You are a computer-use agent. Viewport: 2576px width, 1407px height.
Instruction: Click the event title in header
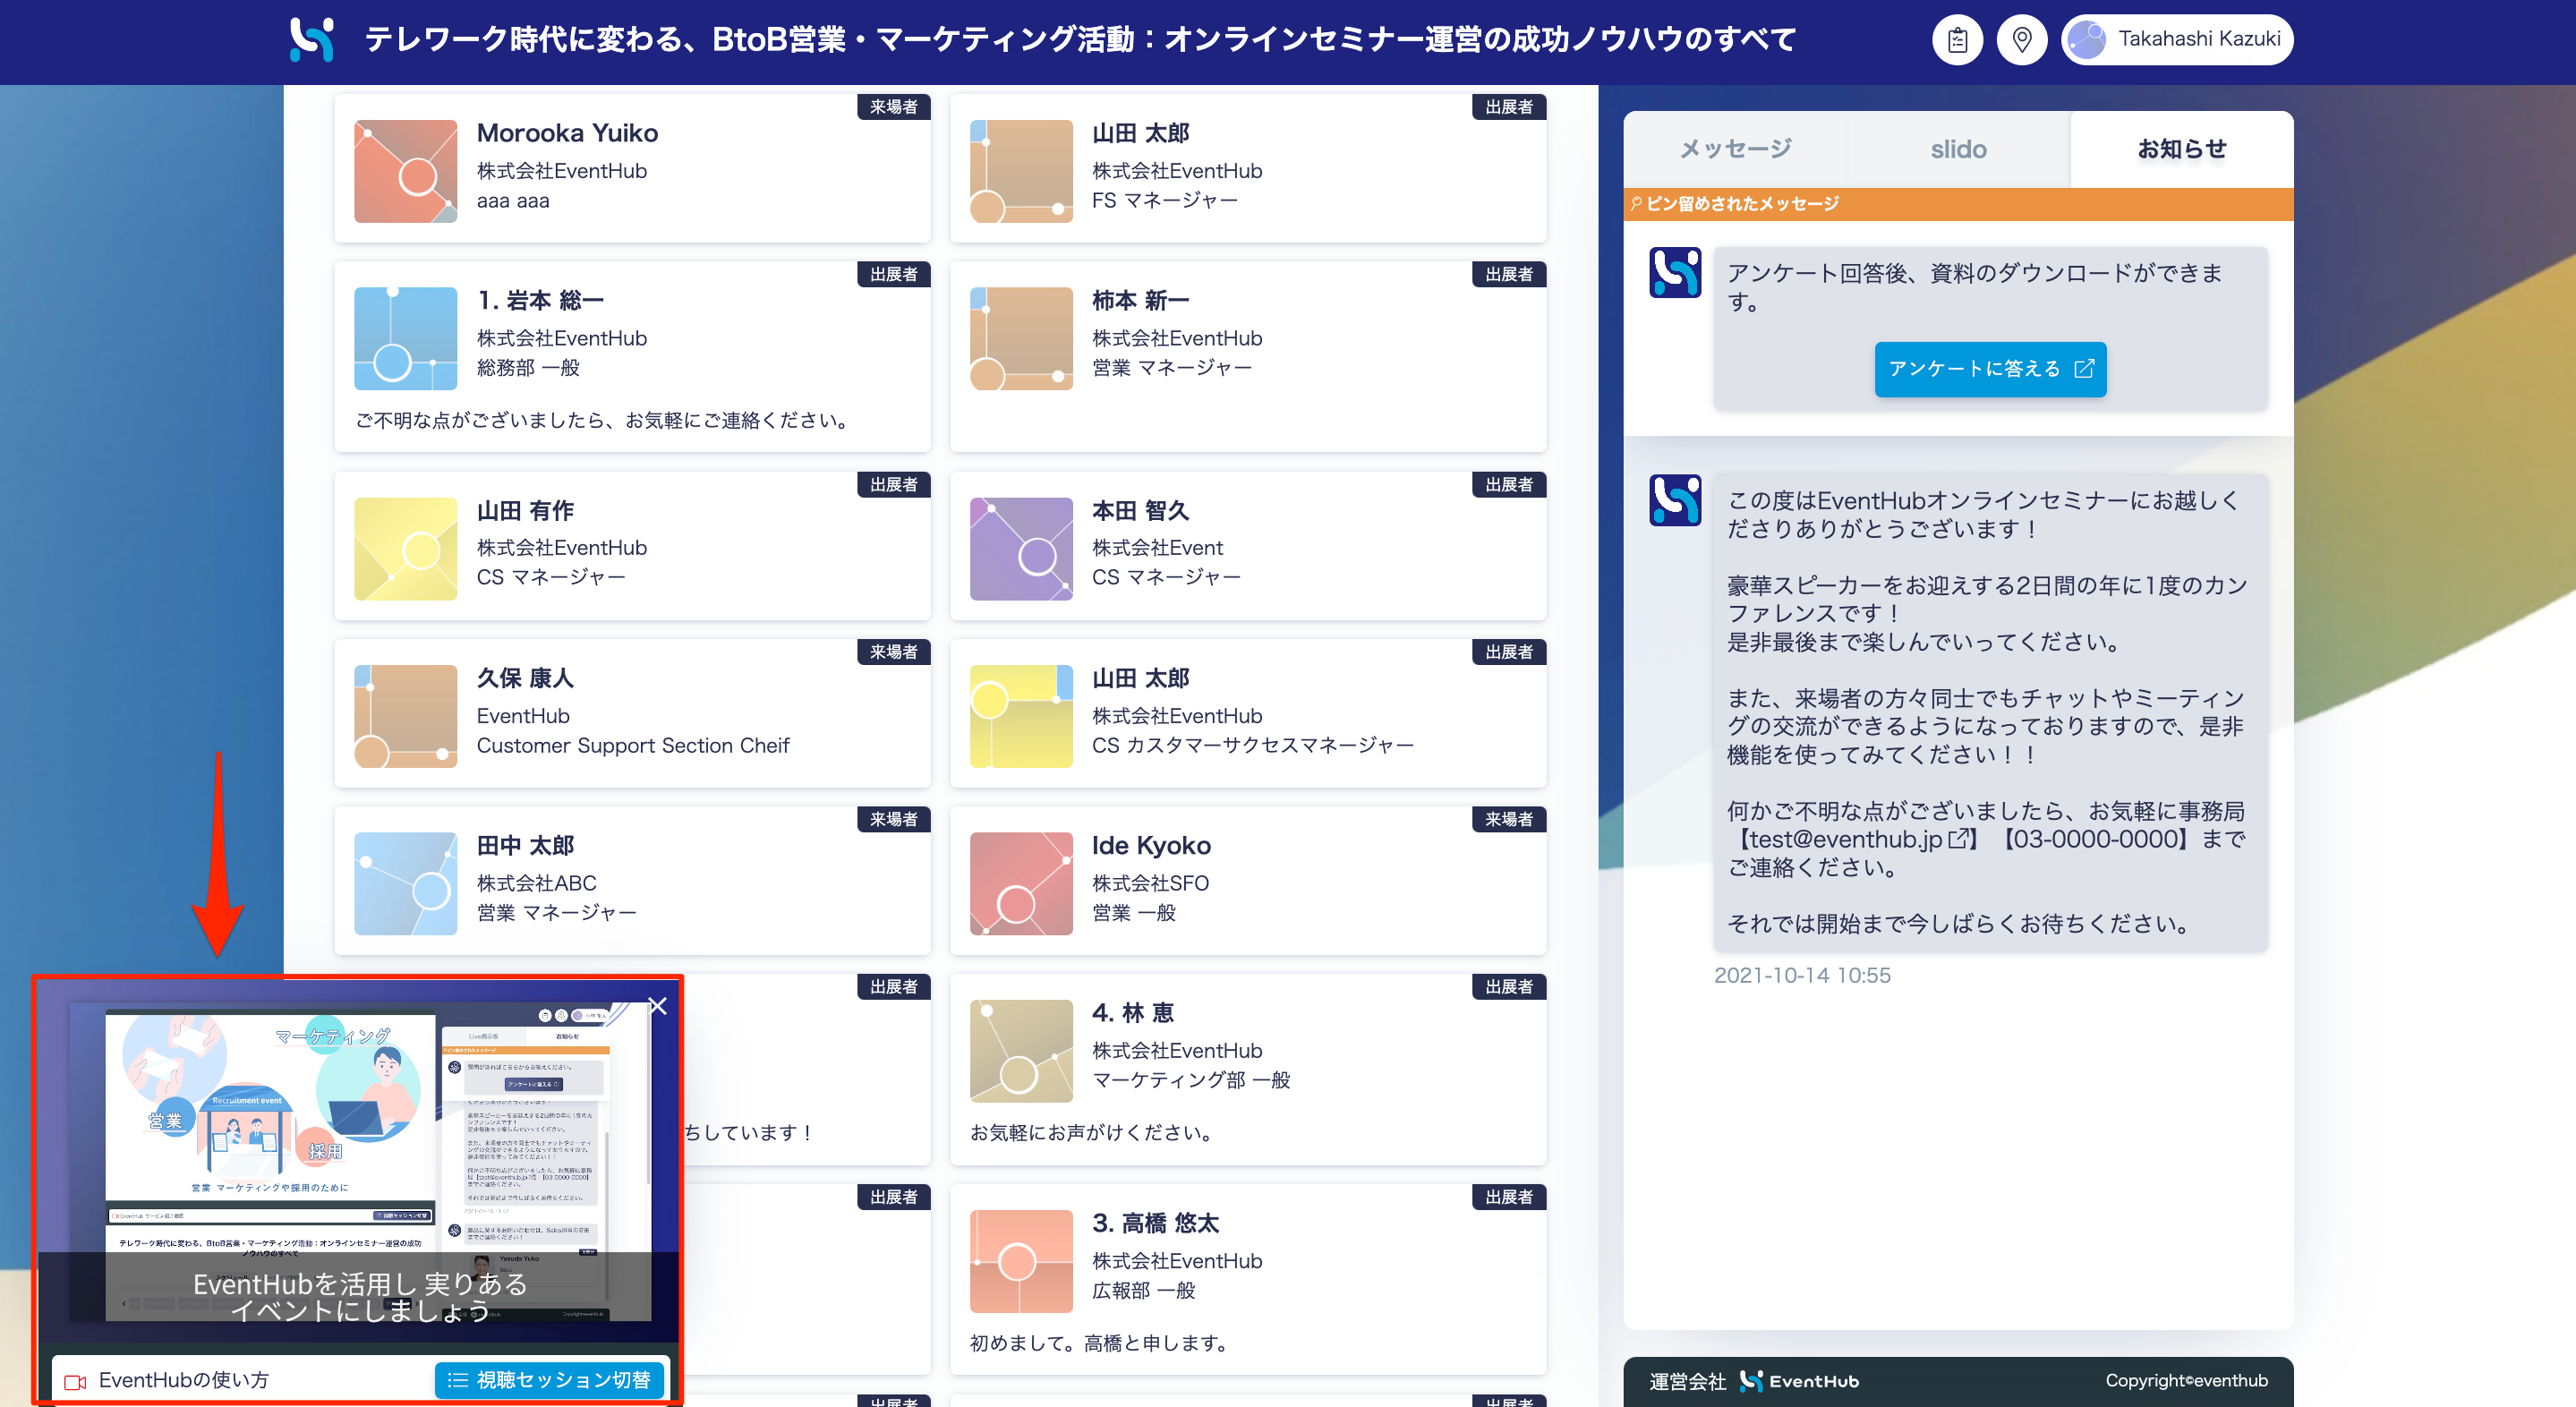[1080, 40]
